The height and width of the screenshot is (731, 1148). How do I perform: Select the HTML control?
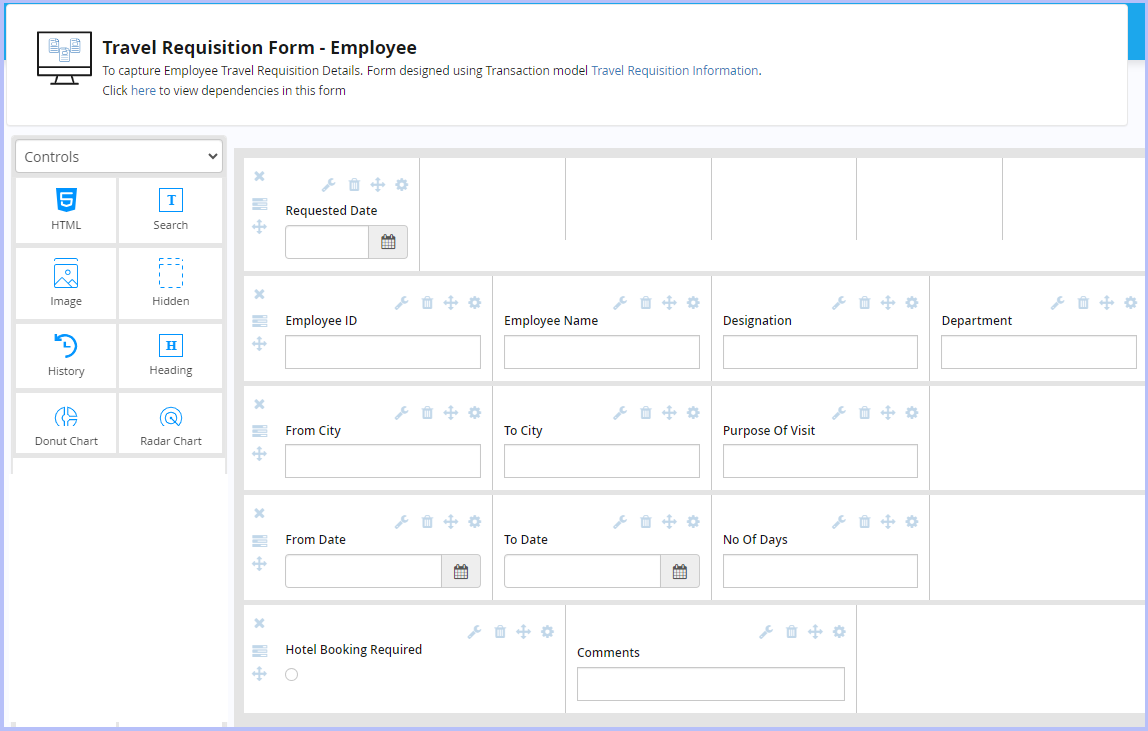click(x=66, y=210)
